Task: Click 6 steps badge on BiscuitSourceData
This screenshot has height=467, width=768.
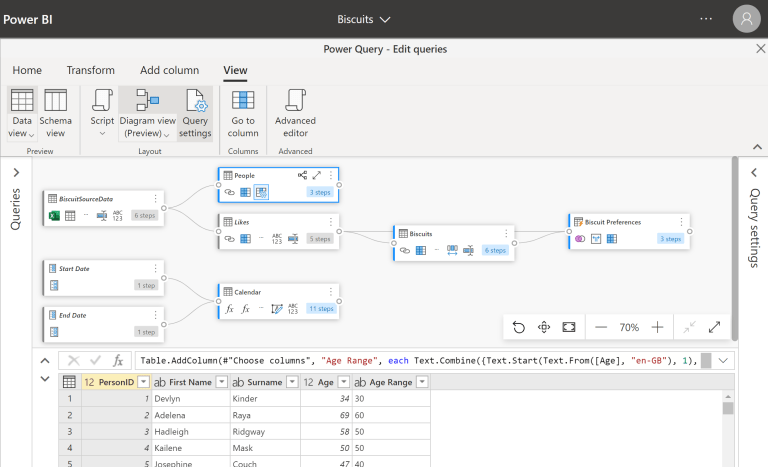Action: tap(145, 215)
